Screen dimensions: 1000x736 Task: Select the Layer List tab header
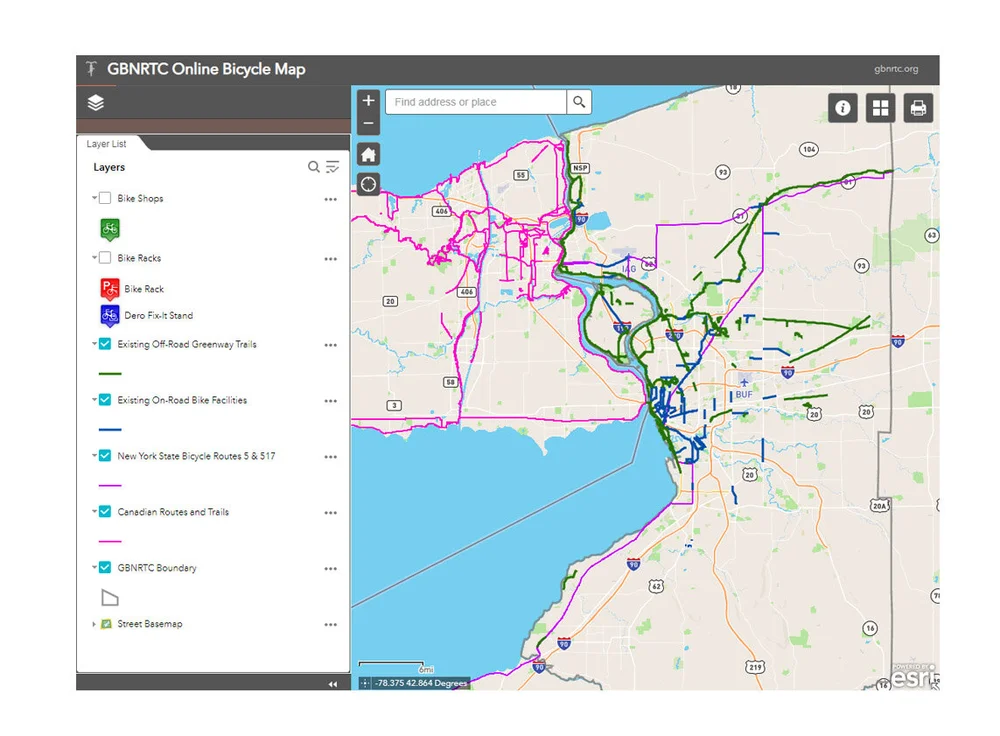coord(107,143)
